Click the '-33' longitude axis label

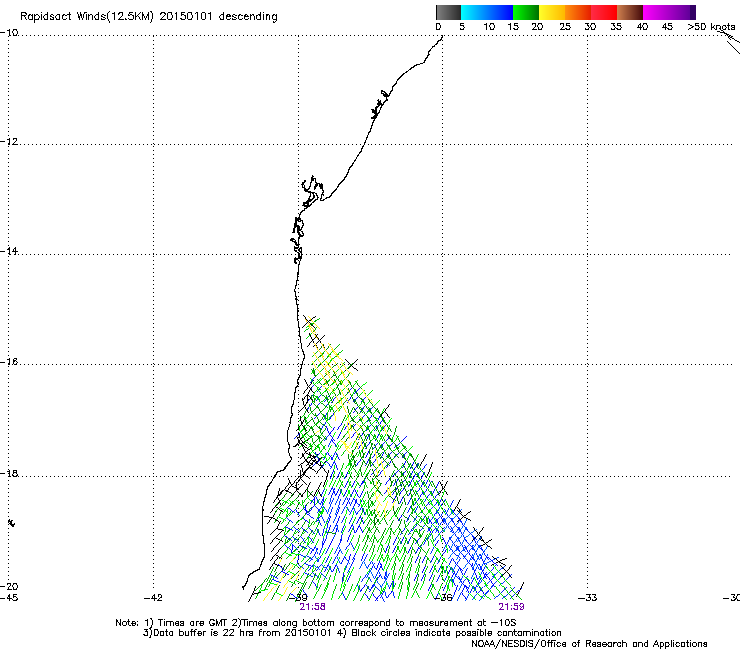coord(588,598)
